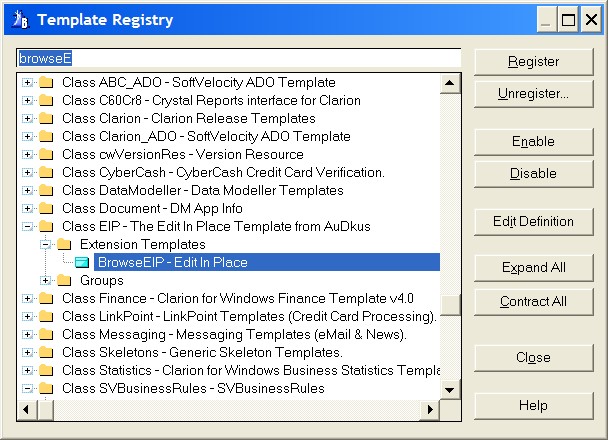Open Edit Definition
Screen dimensions: 608x440
point(534,221)
